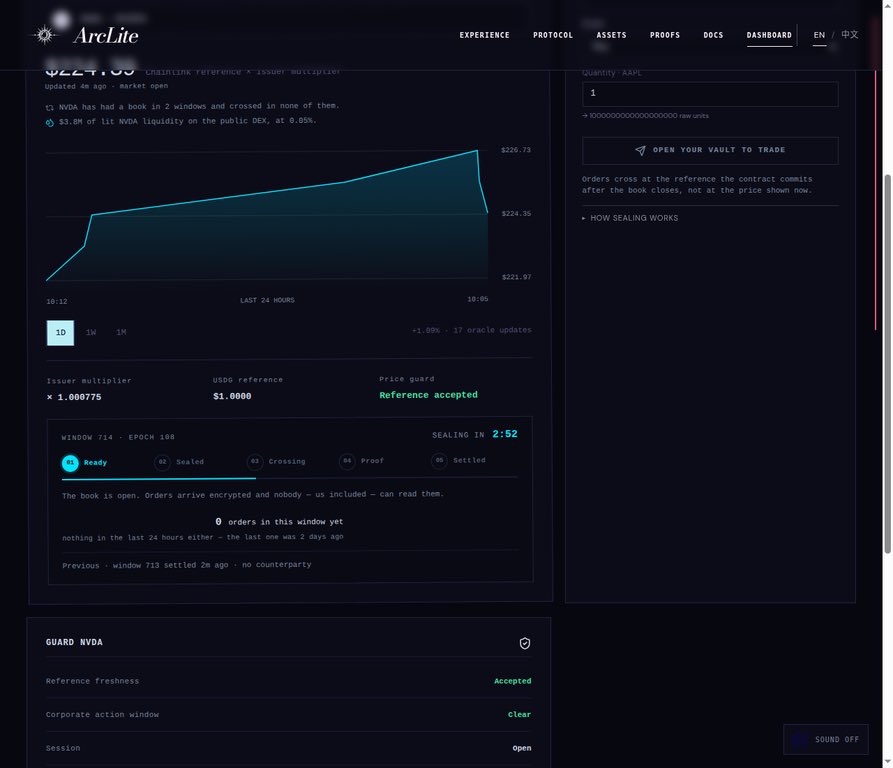
Task: Select the Dashboard nav item
Action: (769, 35)
